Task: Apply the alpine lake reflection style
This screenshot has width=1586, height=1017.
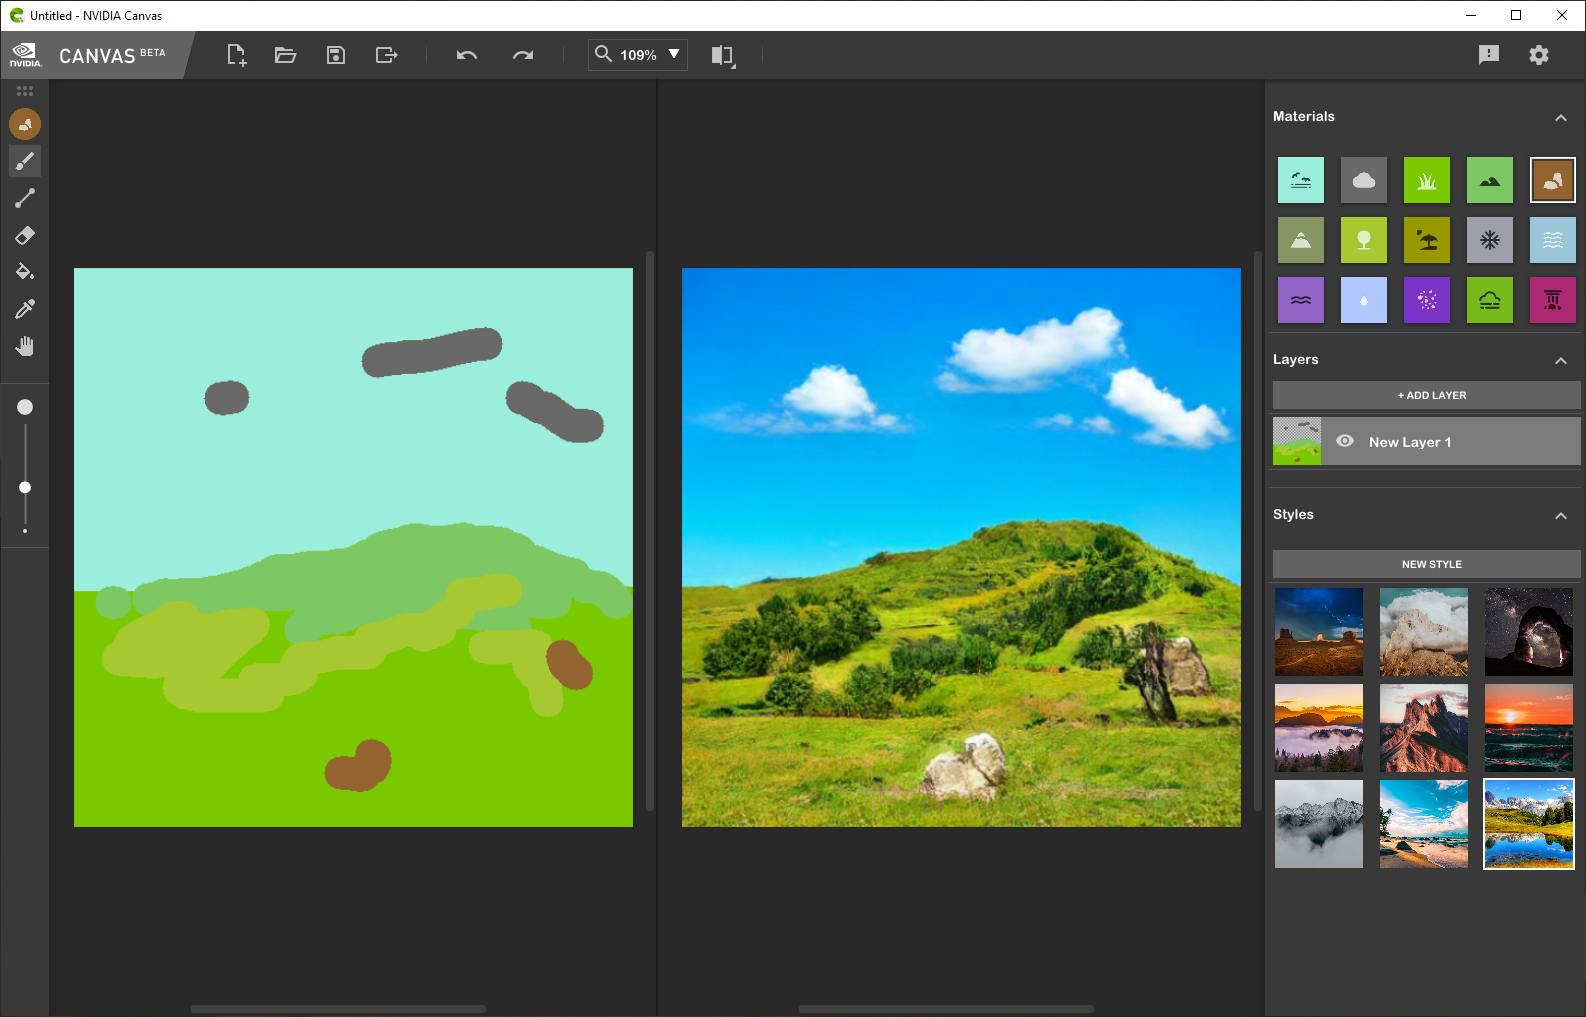Action: pyautogui.click(x=1529, y=824)
